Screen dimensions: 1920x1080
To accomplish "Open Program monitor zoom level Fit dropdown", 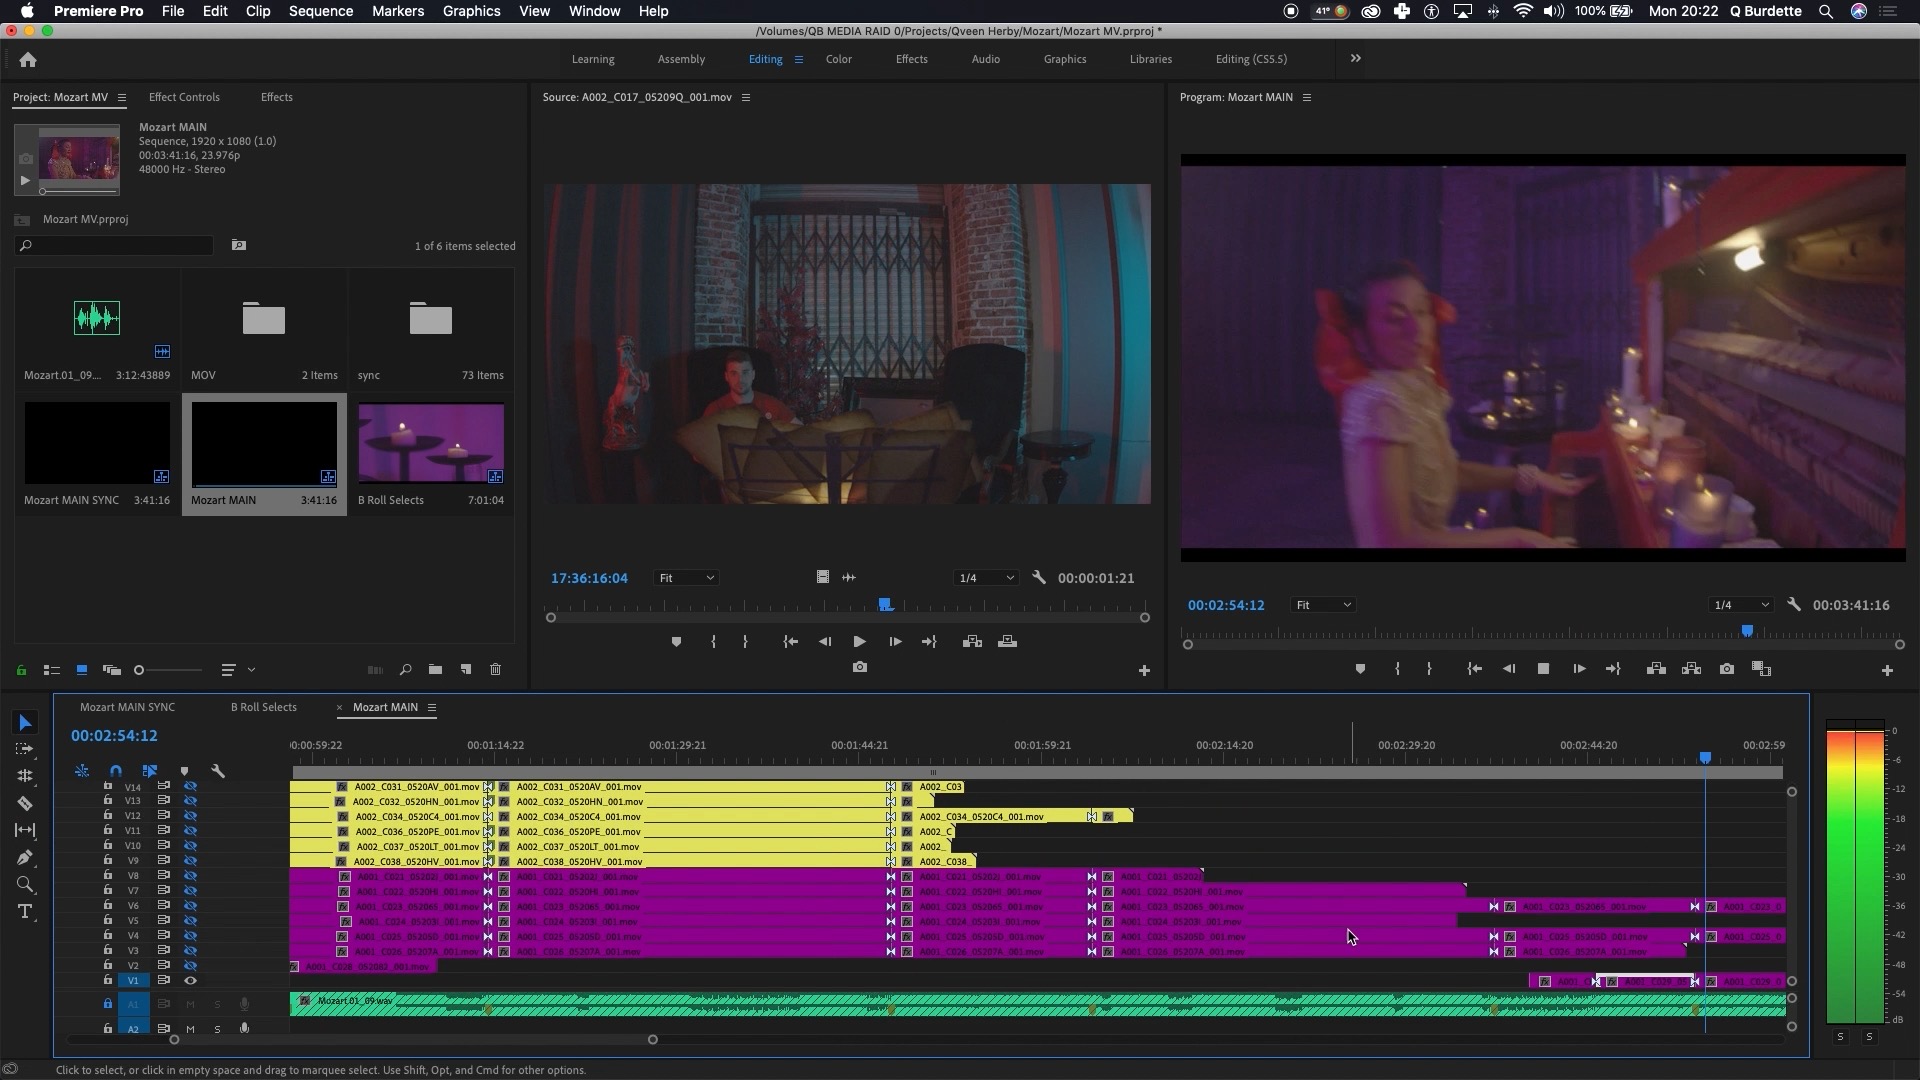I will coord(1323,605).
